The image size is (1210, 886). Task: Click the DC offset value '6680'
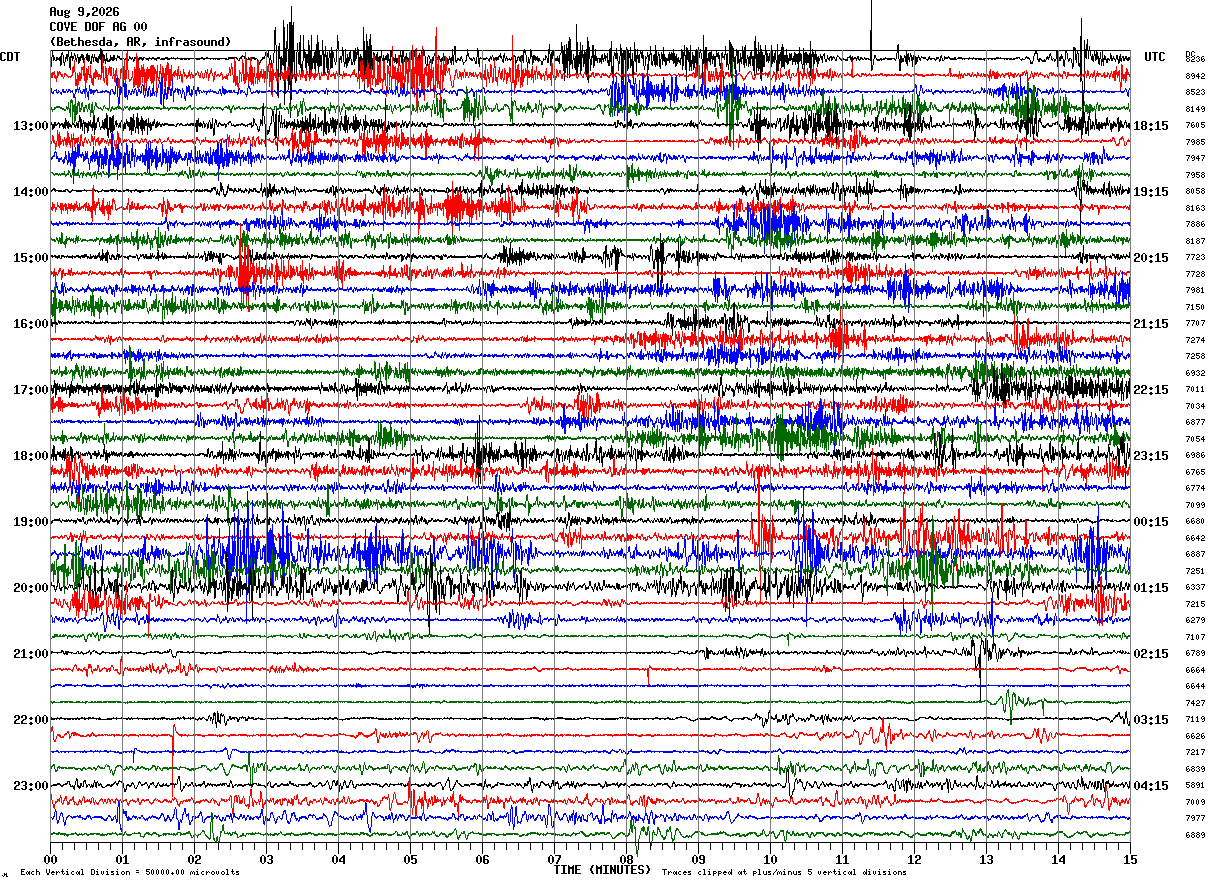point(1195,522)
